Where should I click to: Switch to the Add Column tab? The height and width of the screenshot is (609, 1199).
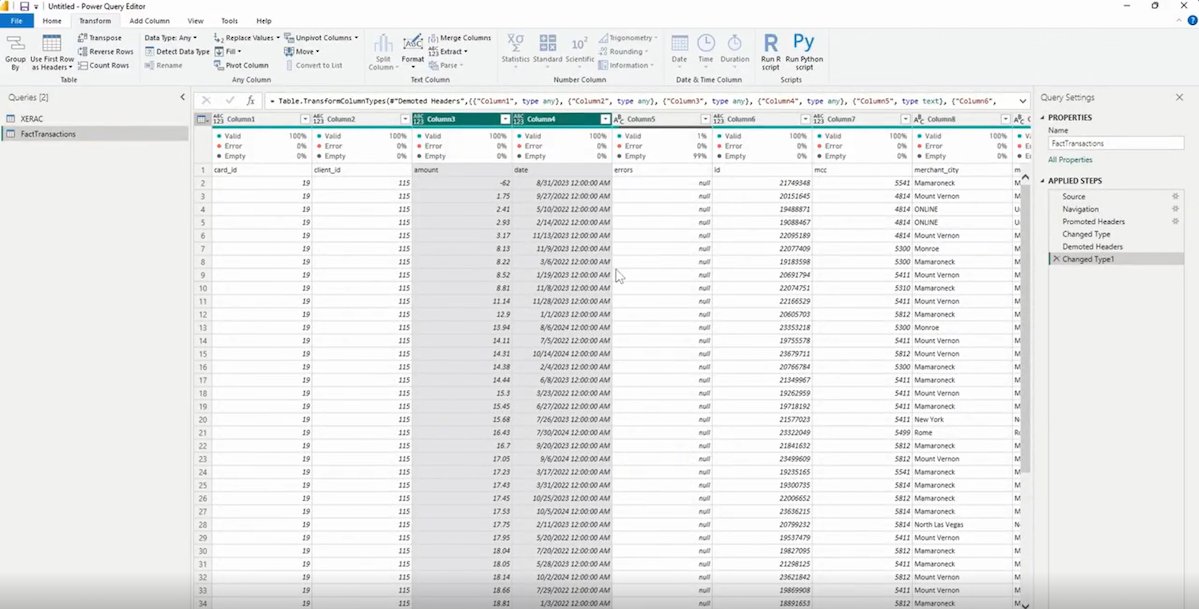(149, 21)
